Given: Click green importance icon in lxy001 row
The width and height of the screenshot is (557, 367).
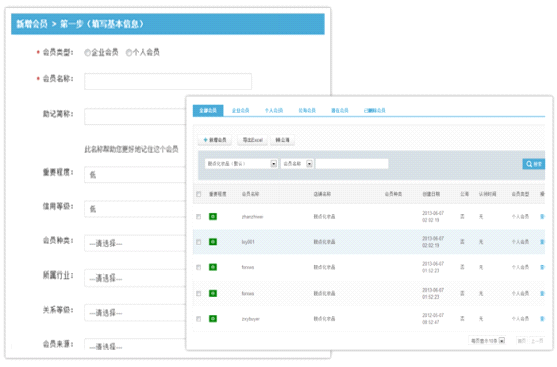Looking at the screenshot, I should 213,242.
